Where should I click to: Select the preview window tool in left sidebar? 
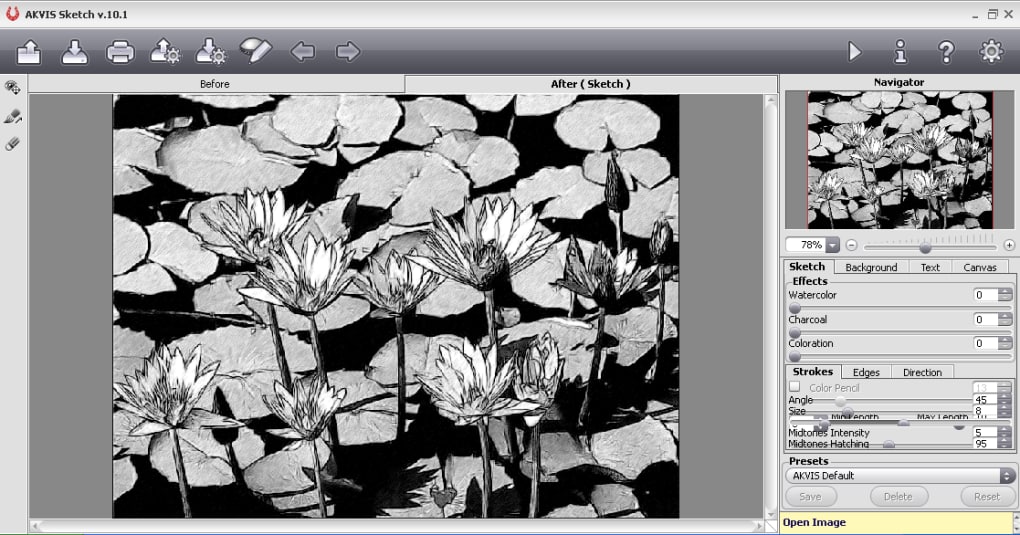(x=13, y=87)
